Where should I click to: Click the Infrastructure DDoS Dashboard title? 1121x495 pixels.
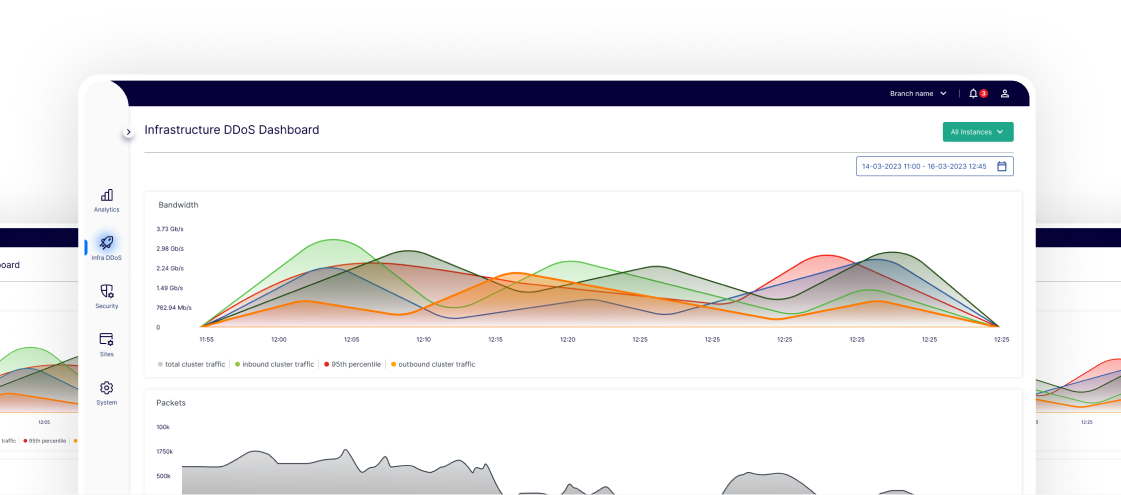232,130
